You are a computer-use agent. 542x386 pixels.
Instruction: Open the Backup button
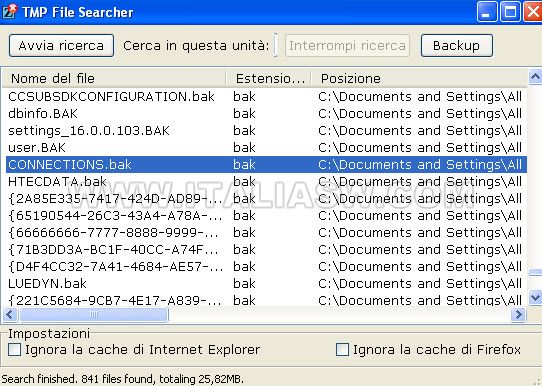click(457, 45)
